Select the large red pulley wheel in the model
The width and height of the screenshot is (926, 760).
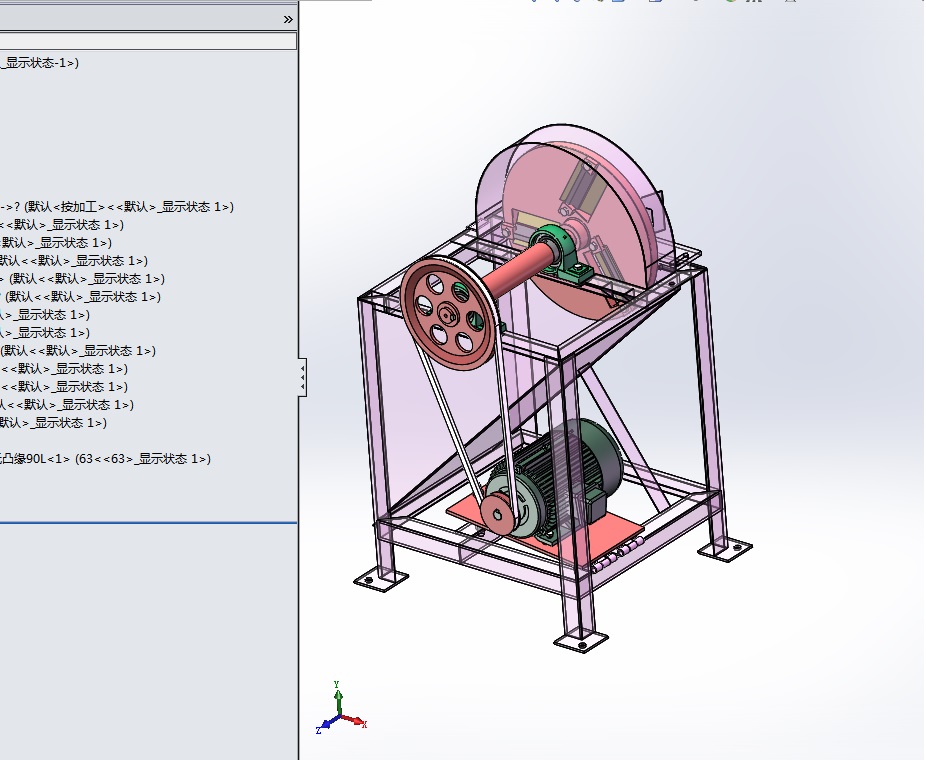[x=449, y=313]
